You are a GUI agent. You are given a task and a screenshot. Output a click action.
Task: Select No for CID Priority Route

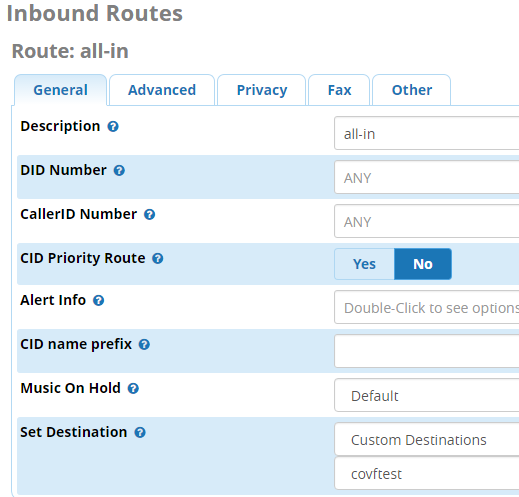(x=423, y=264)
